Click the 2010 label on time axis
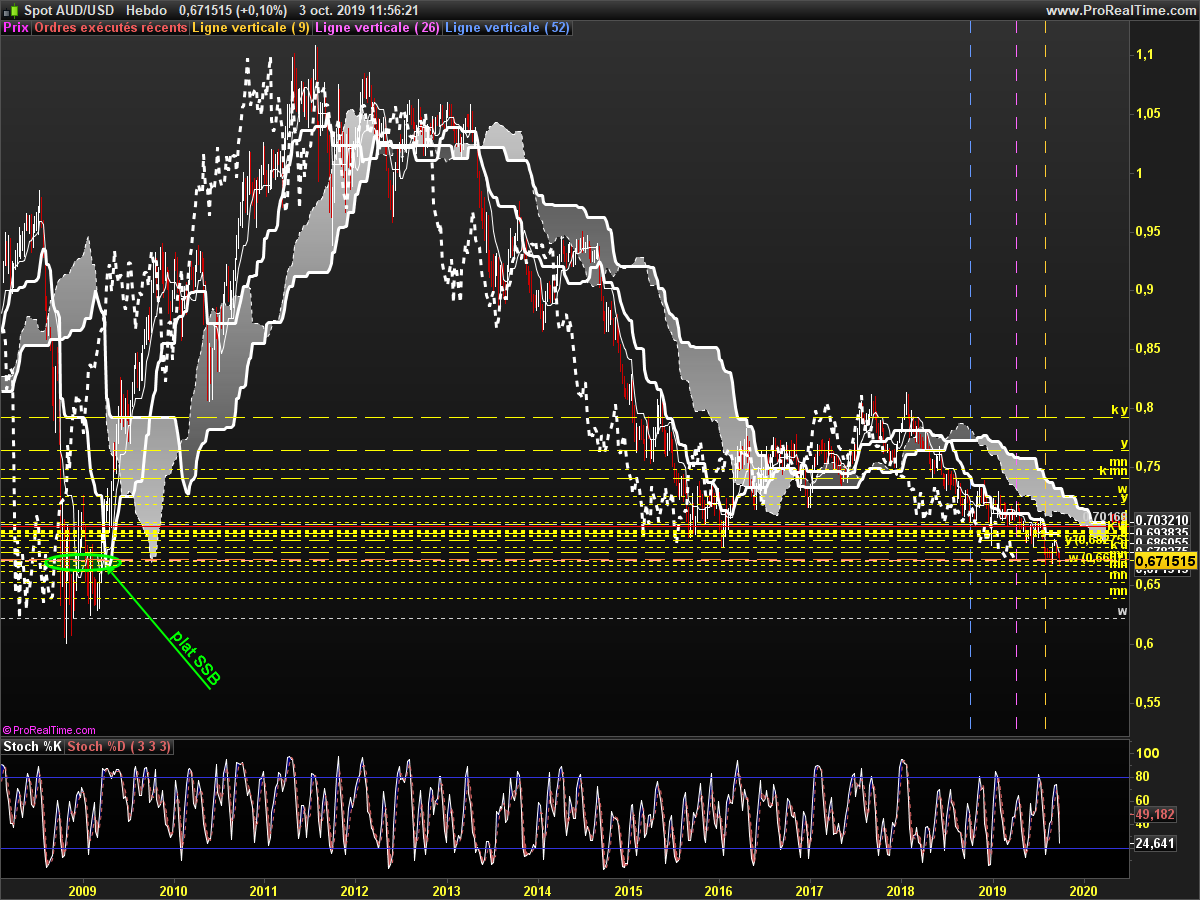 [x=173, y=890]
